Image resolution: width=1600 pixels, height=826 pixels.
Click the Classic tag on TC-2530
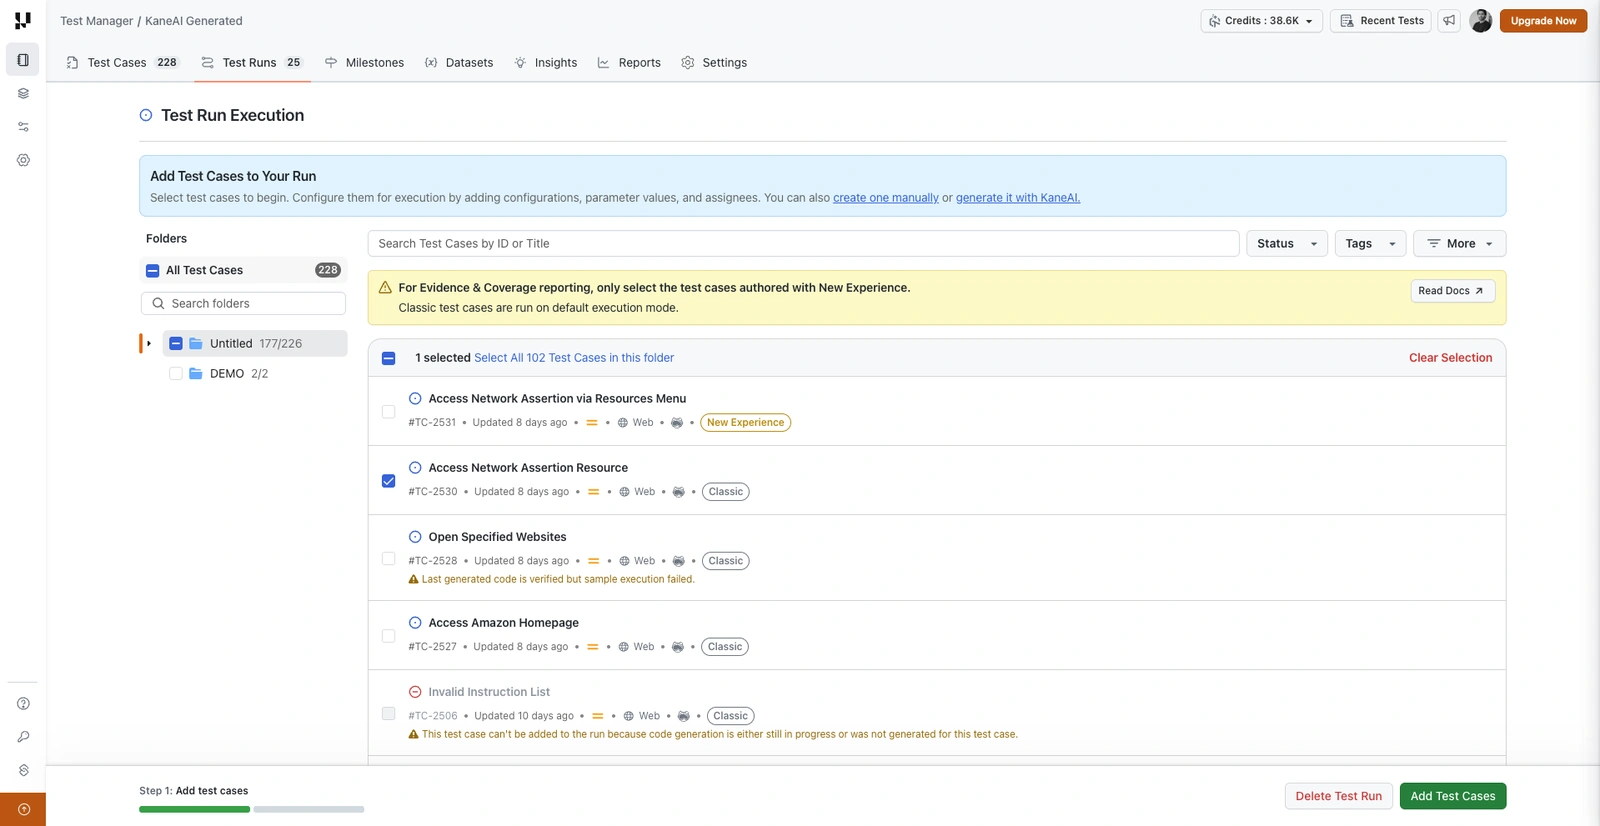tap(726, 492)
